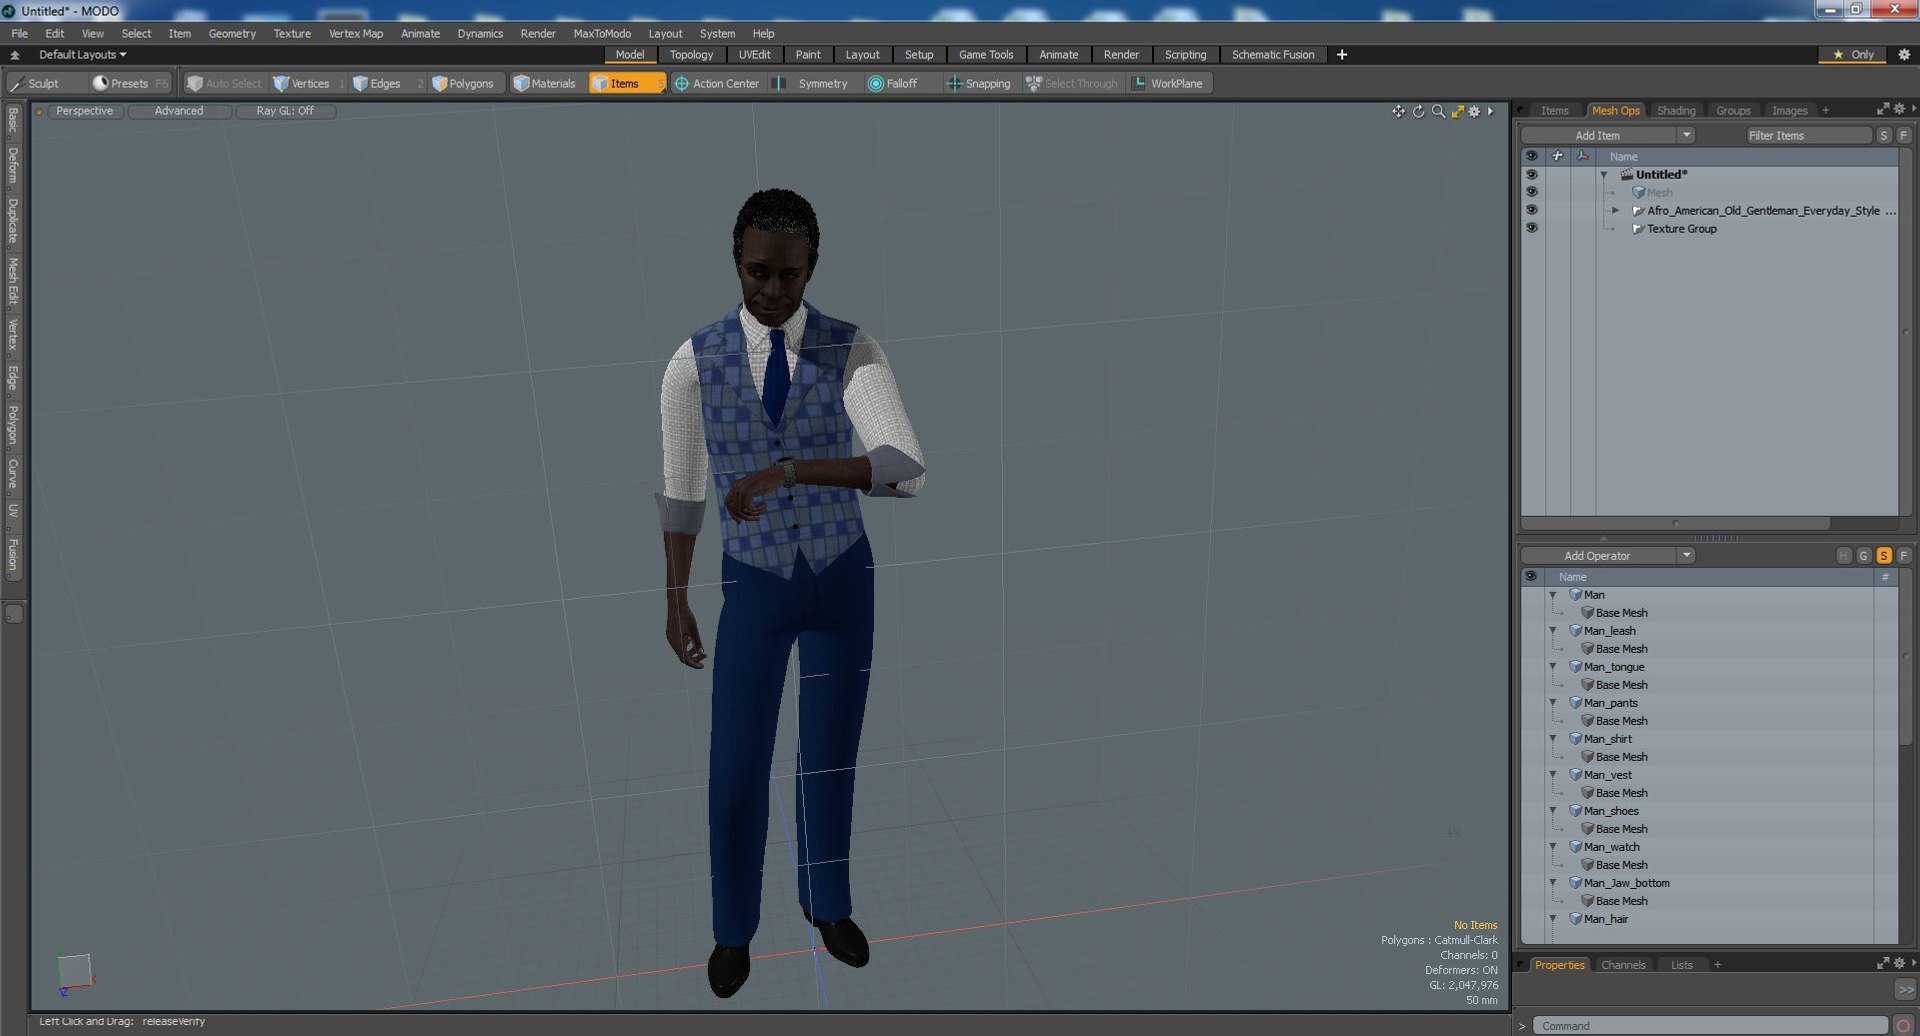The width and height of the screenshot is (1920, 1036).
Task: Collapse the Man_vest operator item
Action: point(1553,775)
